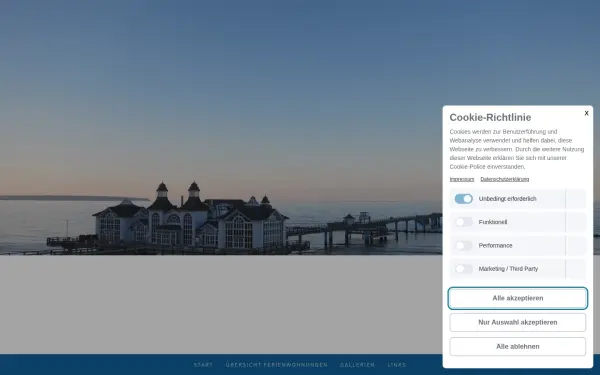Choose Nur Auswahl akzeptieren
Screen dimensions: 600x375
(x=518, y=323)
